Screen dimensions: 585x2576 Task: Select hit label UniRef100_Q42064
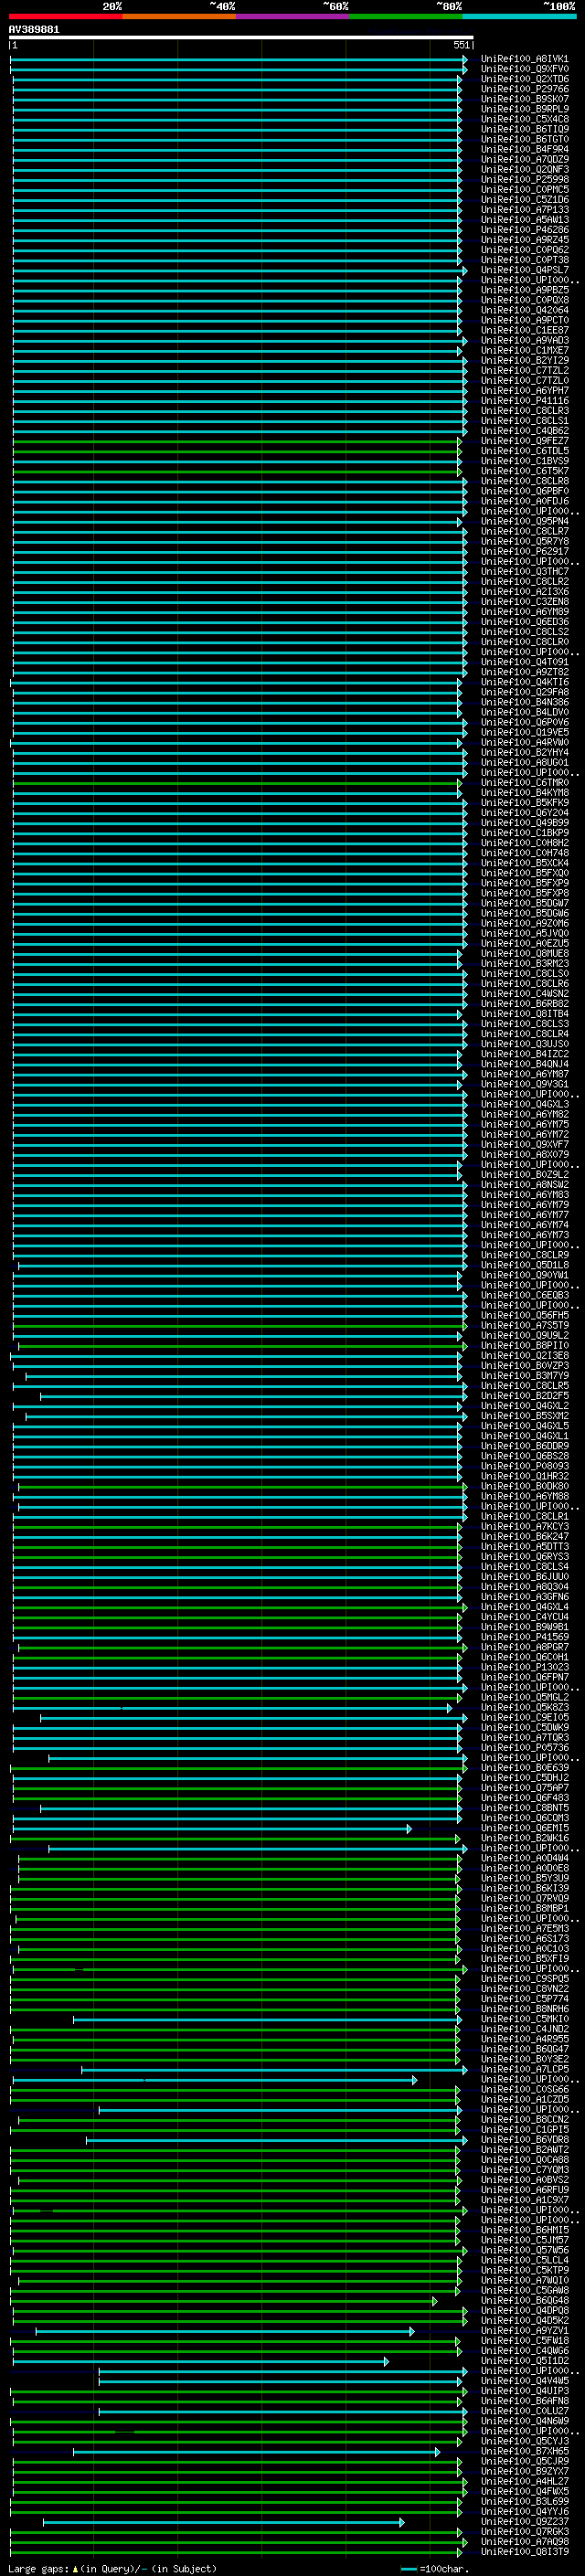(524, 311)
